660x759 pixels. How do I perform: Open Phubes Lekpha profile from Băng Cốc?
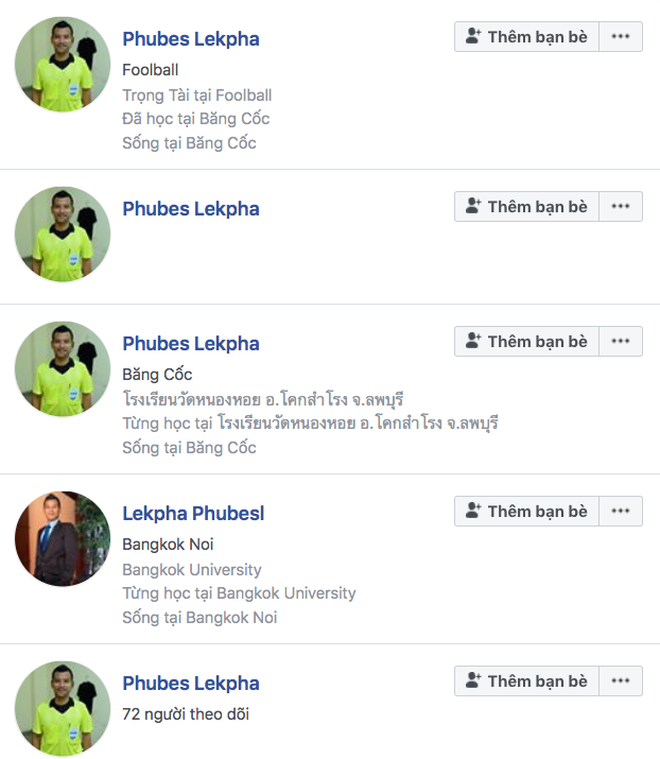point(190,343)
